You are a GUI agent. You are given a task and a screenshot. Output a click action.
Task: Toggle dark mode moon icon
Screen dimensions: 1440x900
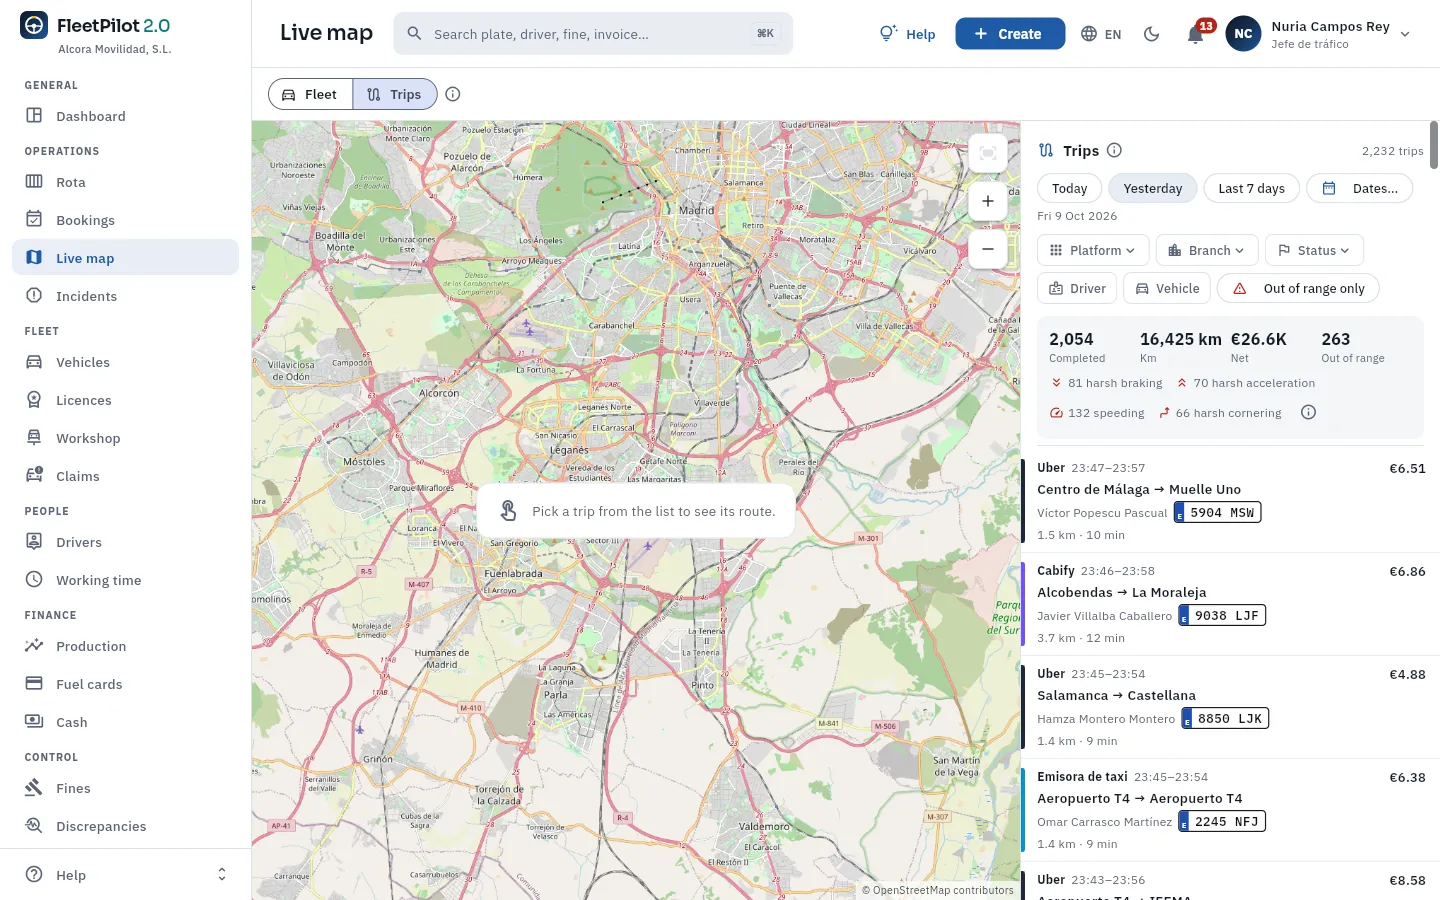click(x=1151, y=34)
